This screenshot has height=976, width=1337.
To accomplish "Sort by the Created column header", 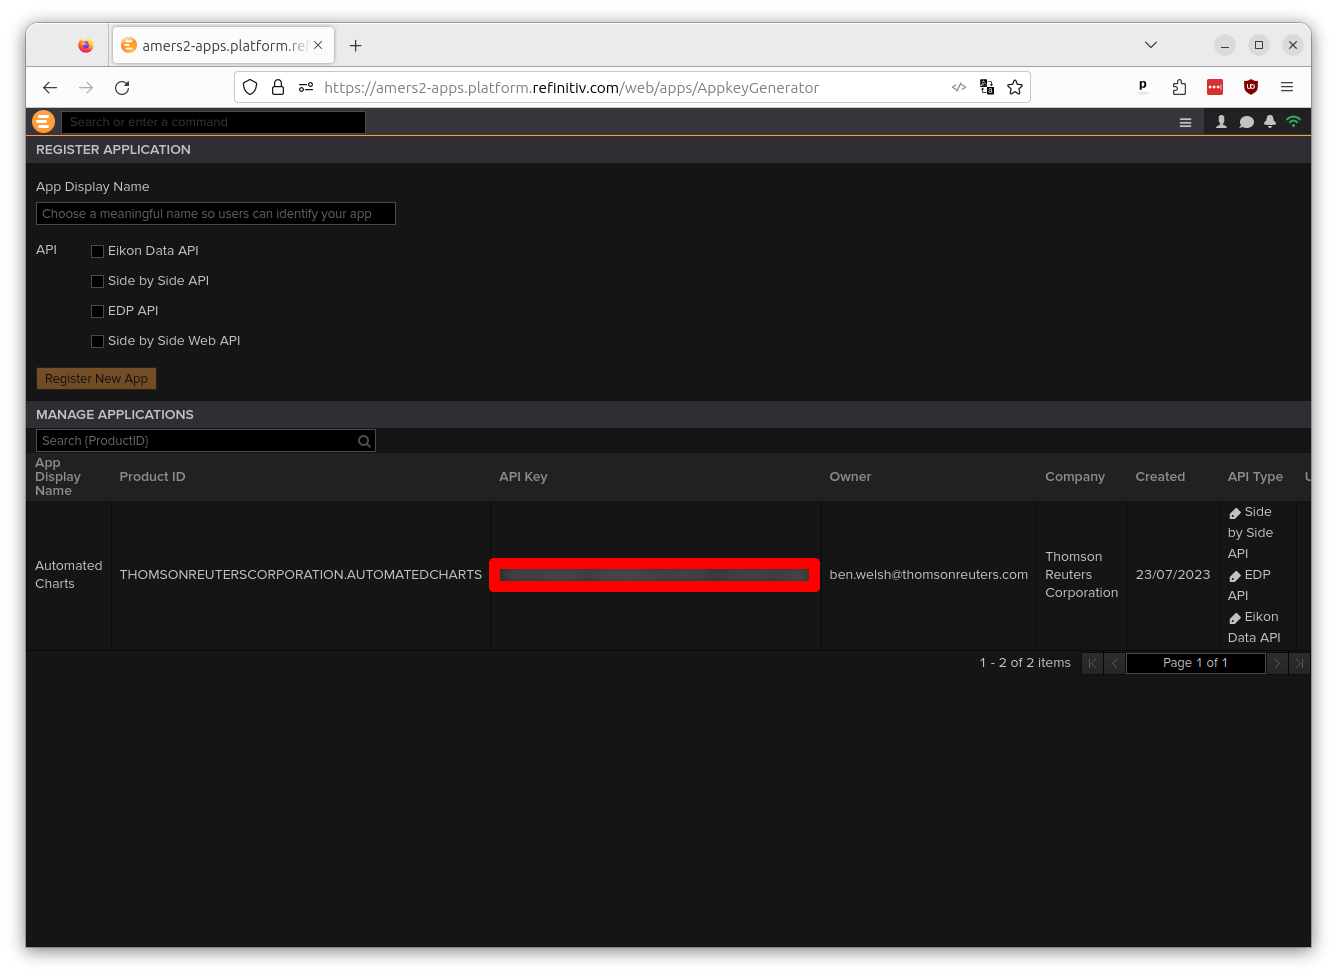I will (1160, 477).
